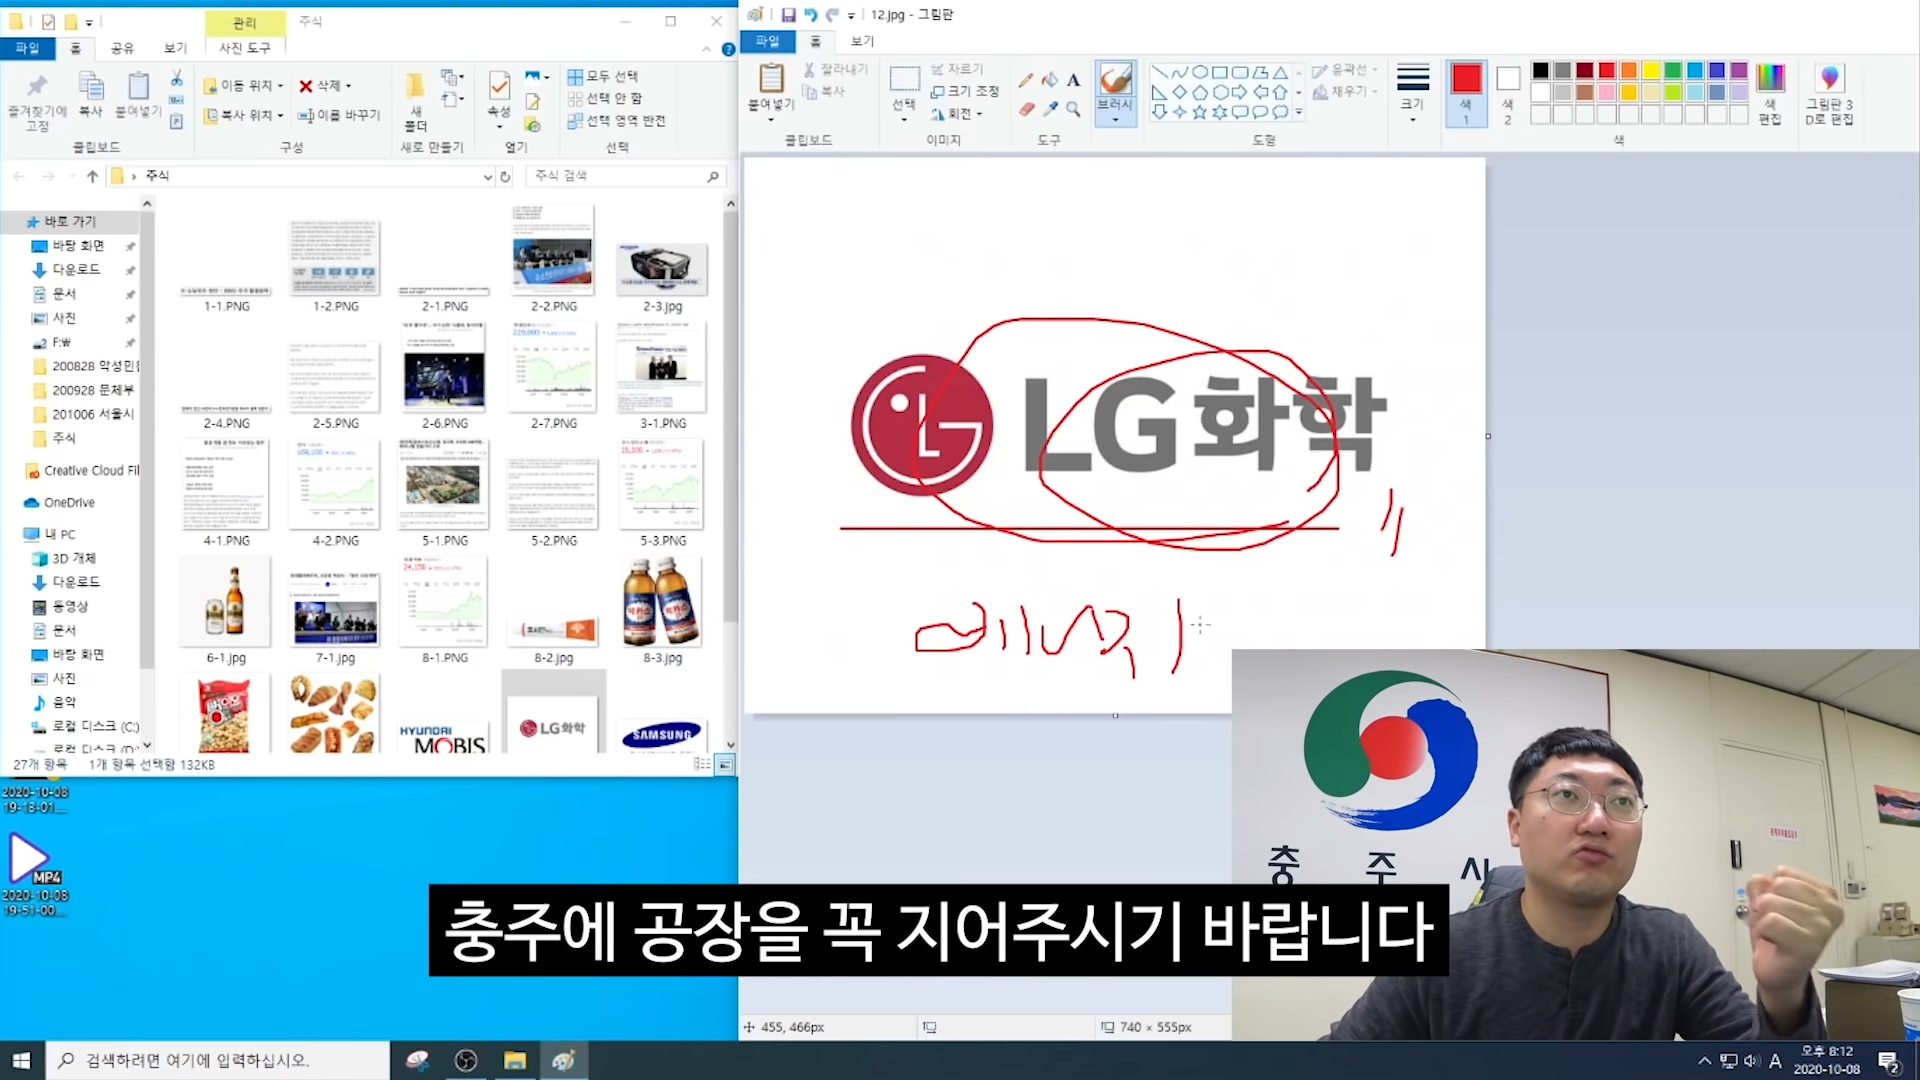Switch to the Share (공유) tab in Explorer
The width and height of the screenshot is (1920, 1080).
(x=122, y=48)
